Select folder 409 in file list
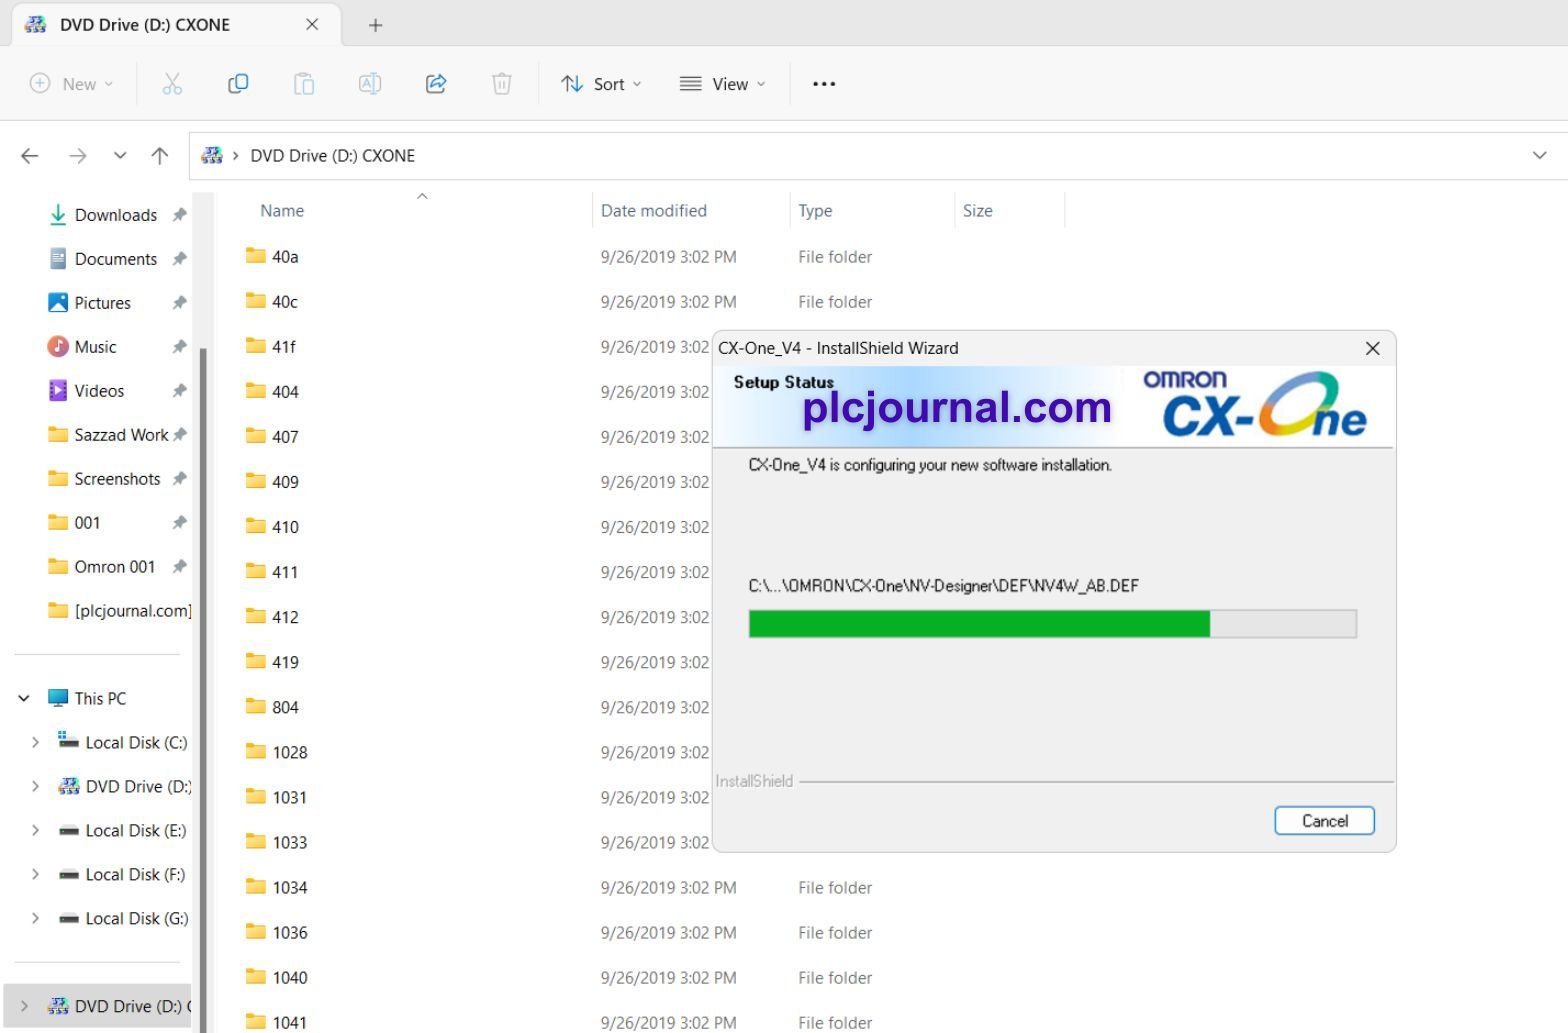This screenshot has height=1033, width=1568. click(285, 482)
